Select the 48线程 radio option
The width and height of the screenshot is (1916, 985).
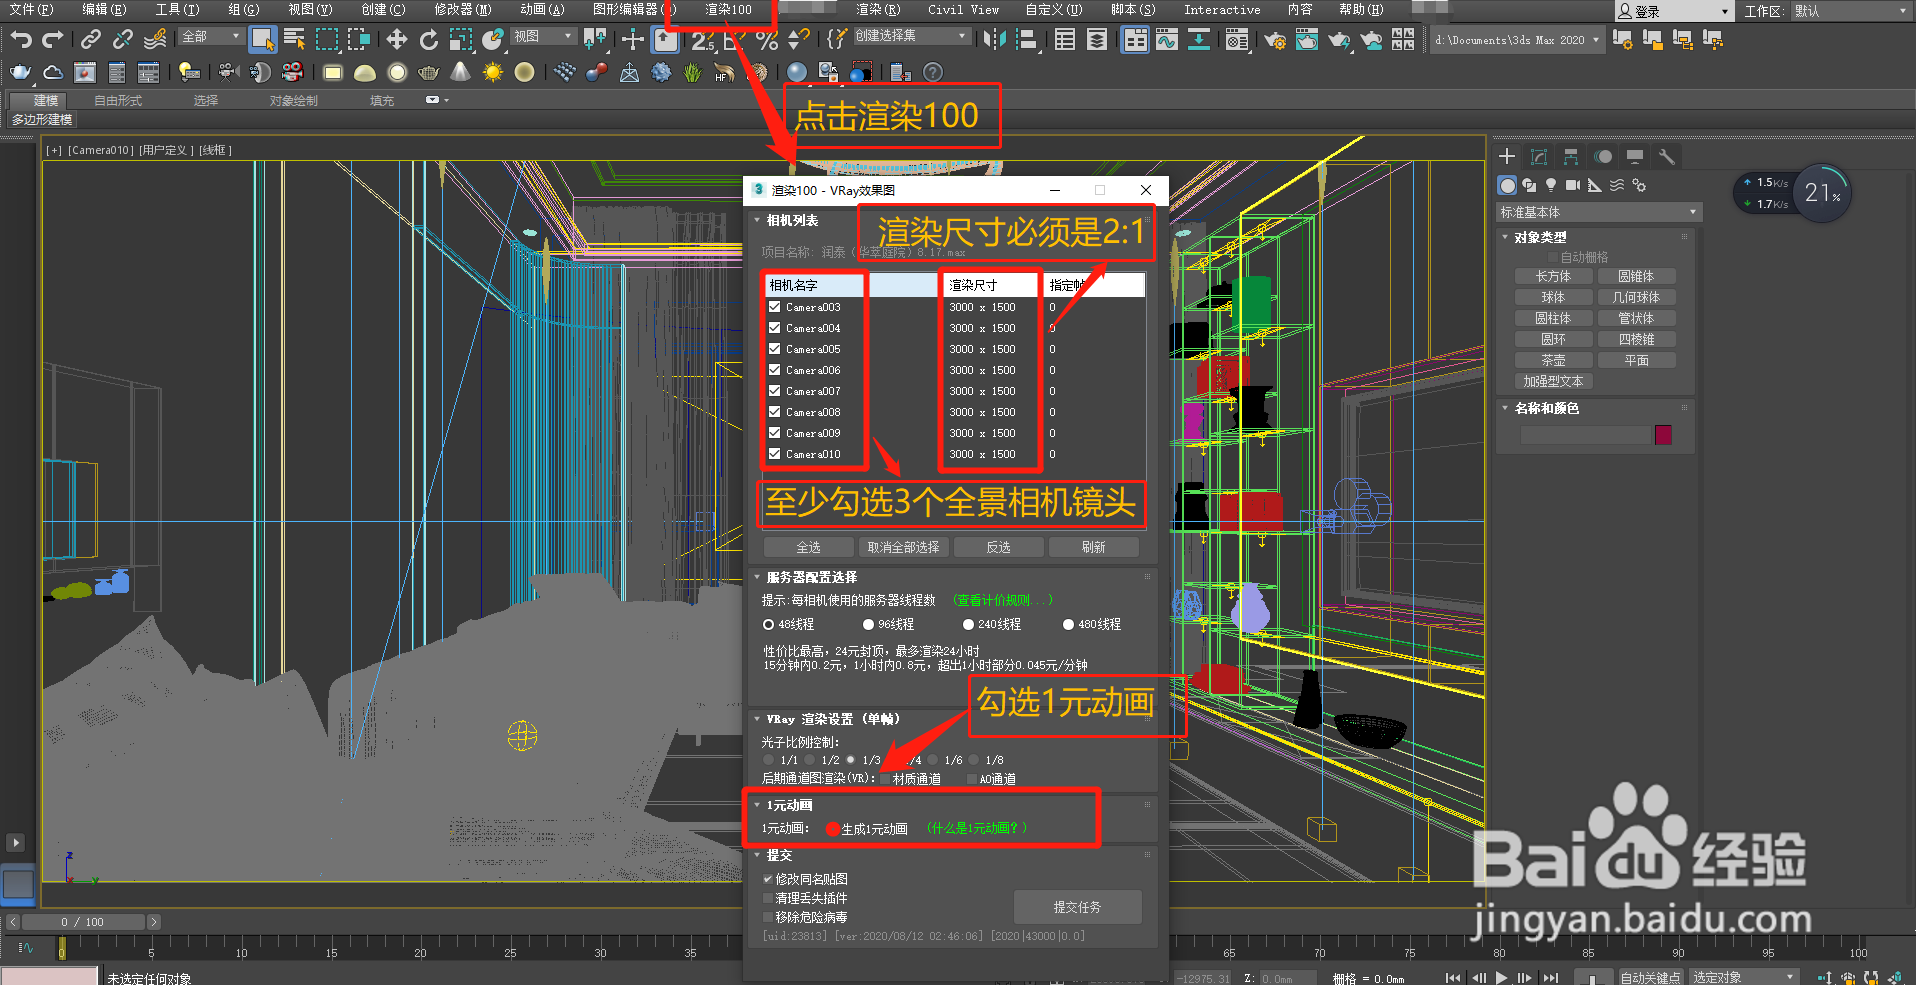click(768, 625)
